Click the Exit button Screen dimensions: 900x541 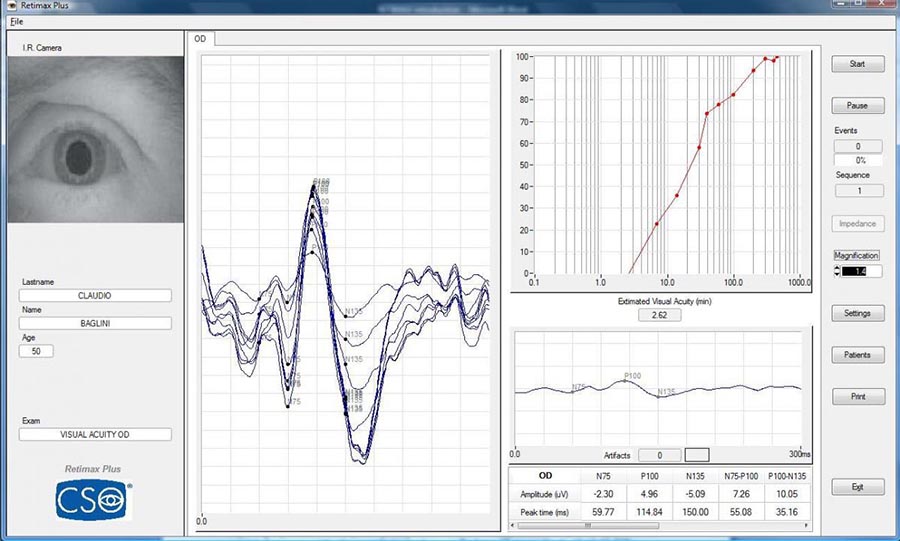coord(857,487)
